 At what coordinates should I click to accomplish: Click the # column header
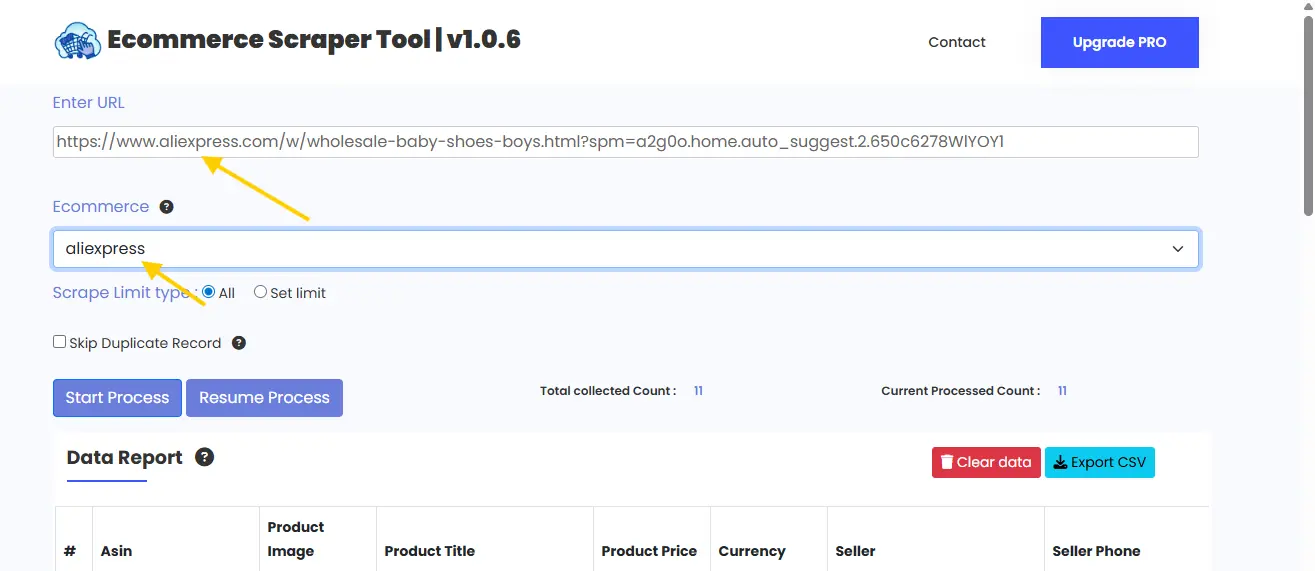(70, 551)
